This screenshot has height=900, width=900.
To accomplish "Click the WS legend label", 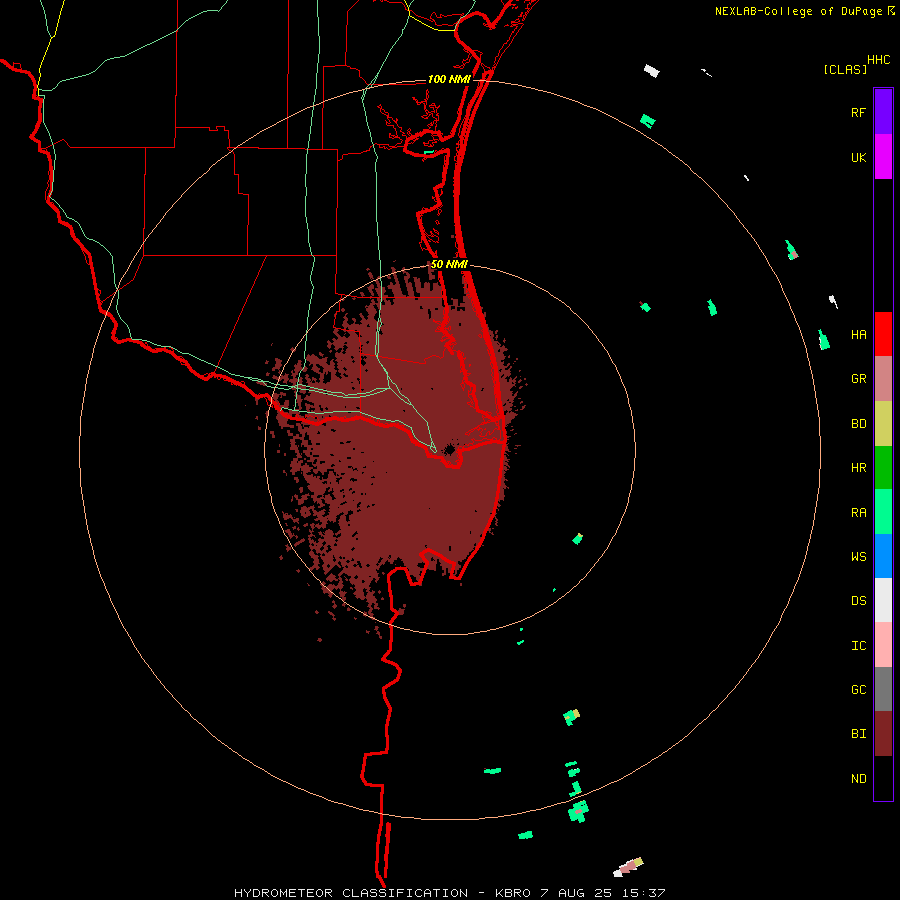I will click(x=858, y=557).
